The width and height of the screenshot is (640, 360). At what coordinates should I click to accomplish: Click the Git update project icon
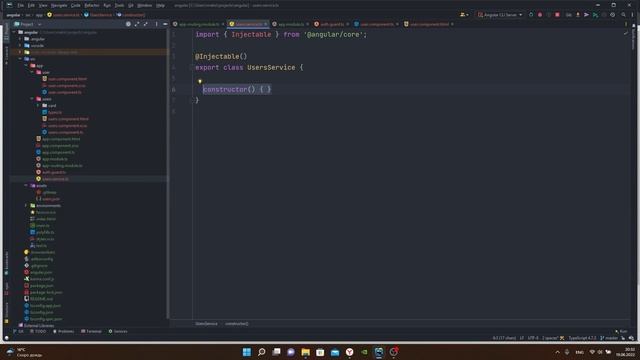pyautogui.click(x=578, y=15)
